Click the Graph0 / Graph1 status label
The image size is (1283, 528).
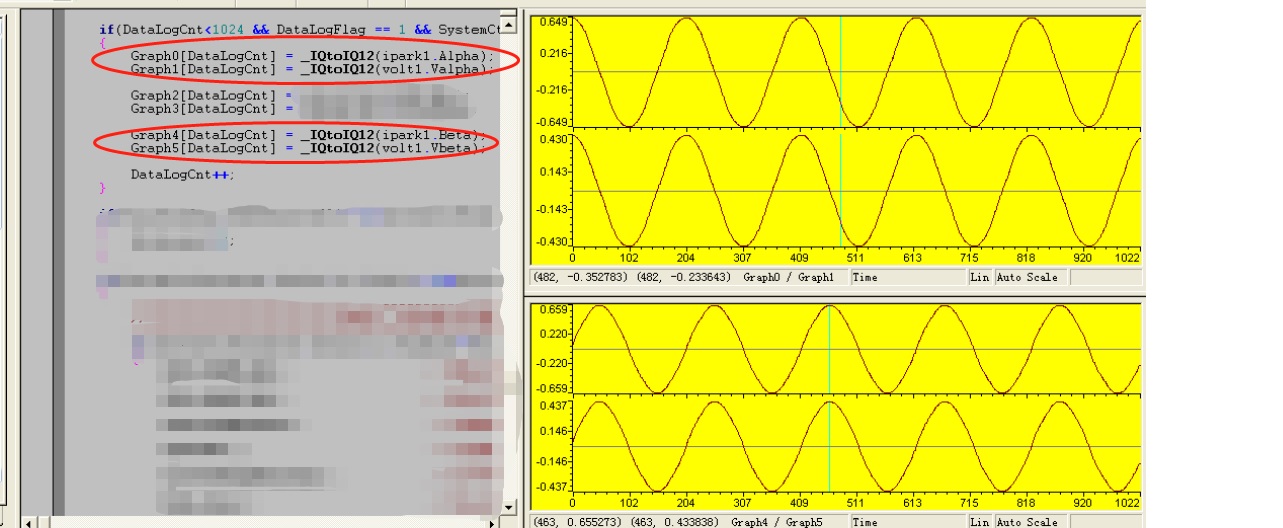pos(789,277)
